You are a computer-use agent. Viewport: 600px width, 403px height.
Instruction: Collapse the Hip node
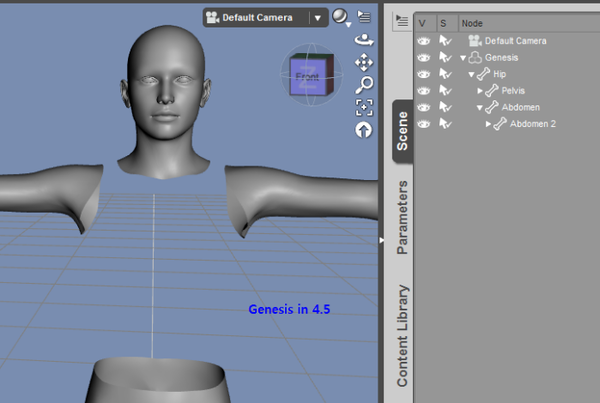click(471, 75)
